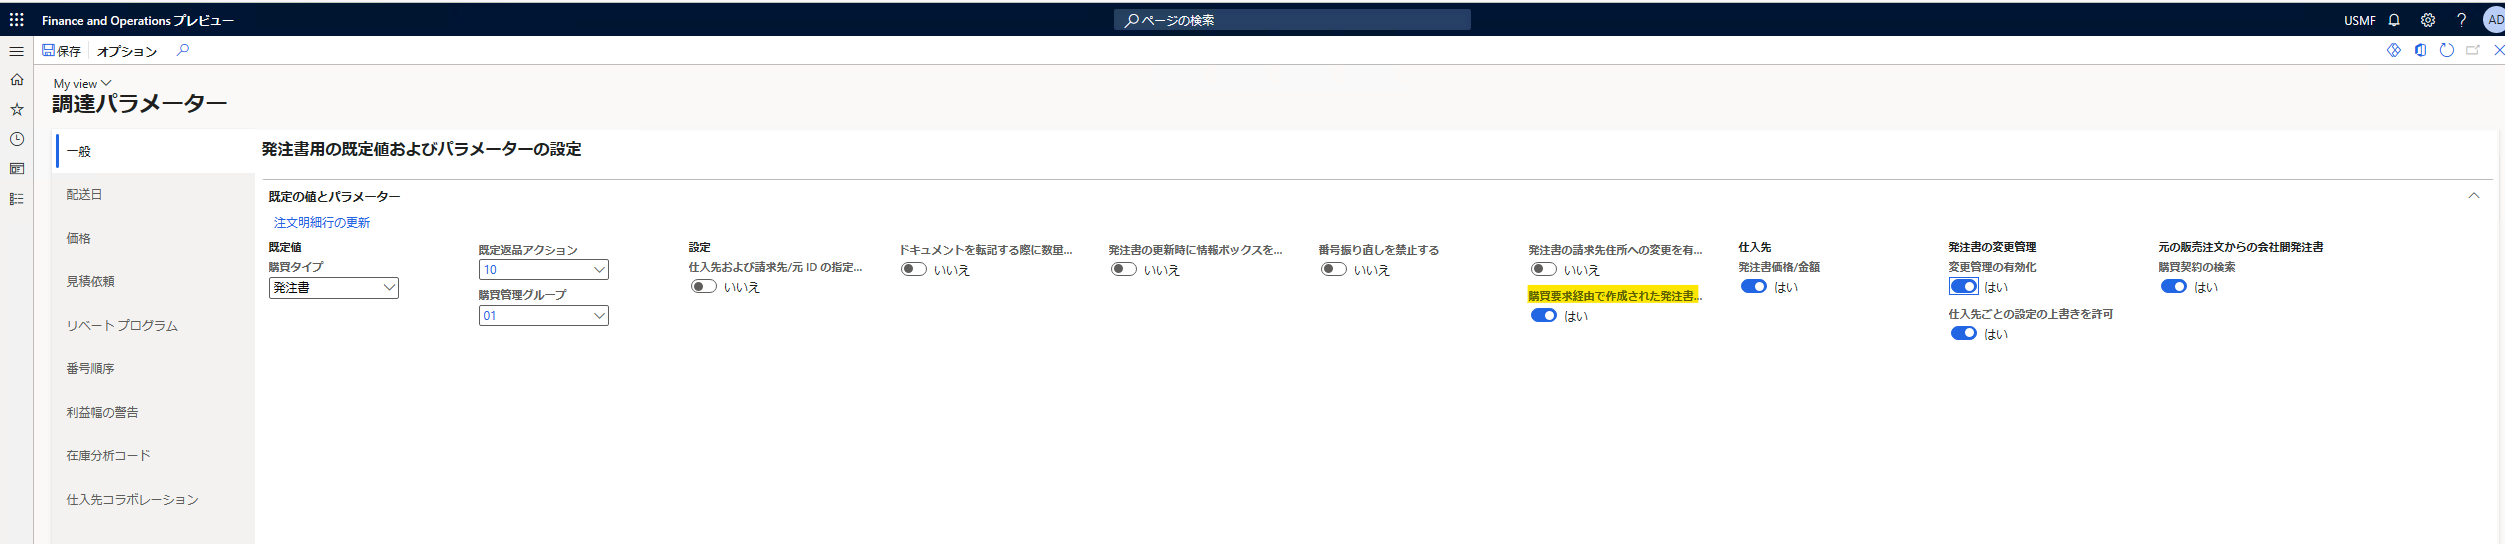Open the app launcher waffle icon
This screenshot has height=544, width=2505.
tap(17, 19)
